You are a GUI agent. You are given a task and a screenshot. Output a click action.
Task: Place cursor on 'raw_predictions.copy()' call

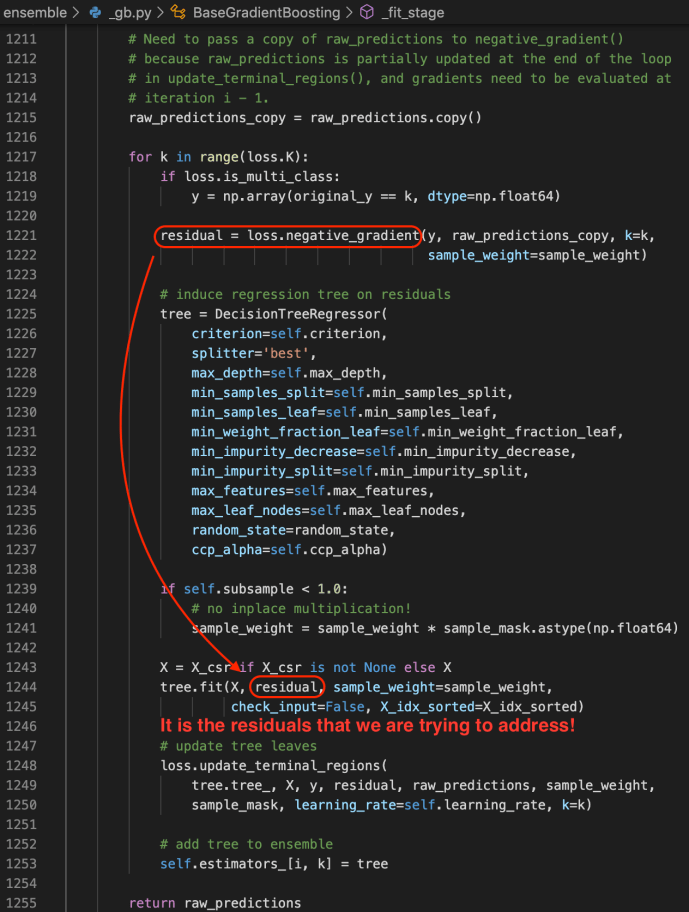click(x=395, y=118)
